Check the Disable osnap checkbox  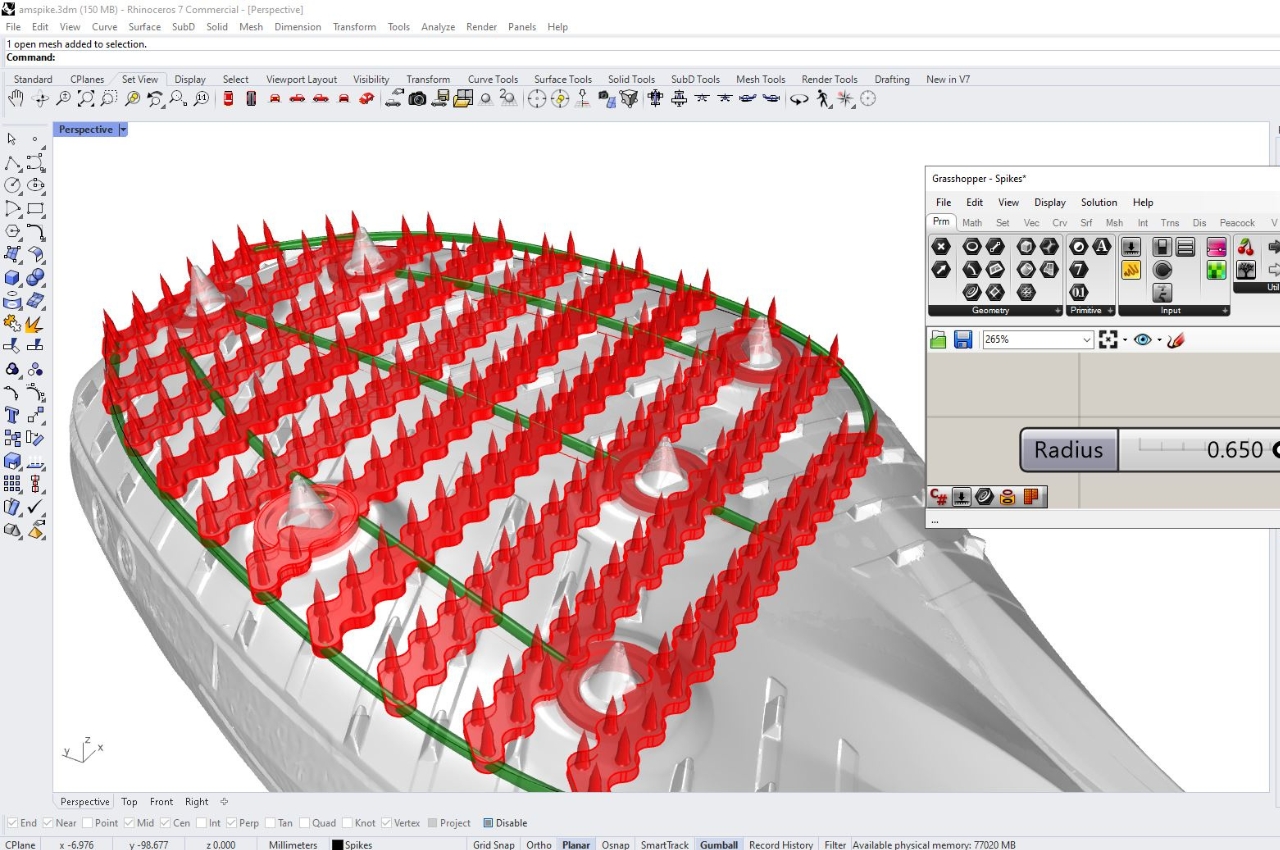coord(488,823)
